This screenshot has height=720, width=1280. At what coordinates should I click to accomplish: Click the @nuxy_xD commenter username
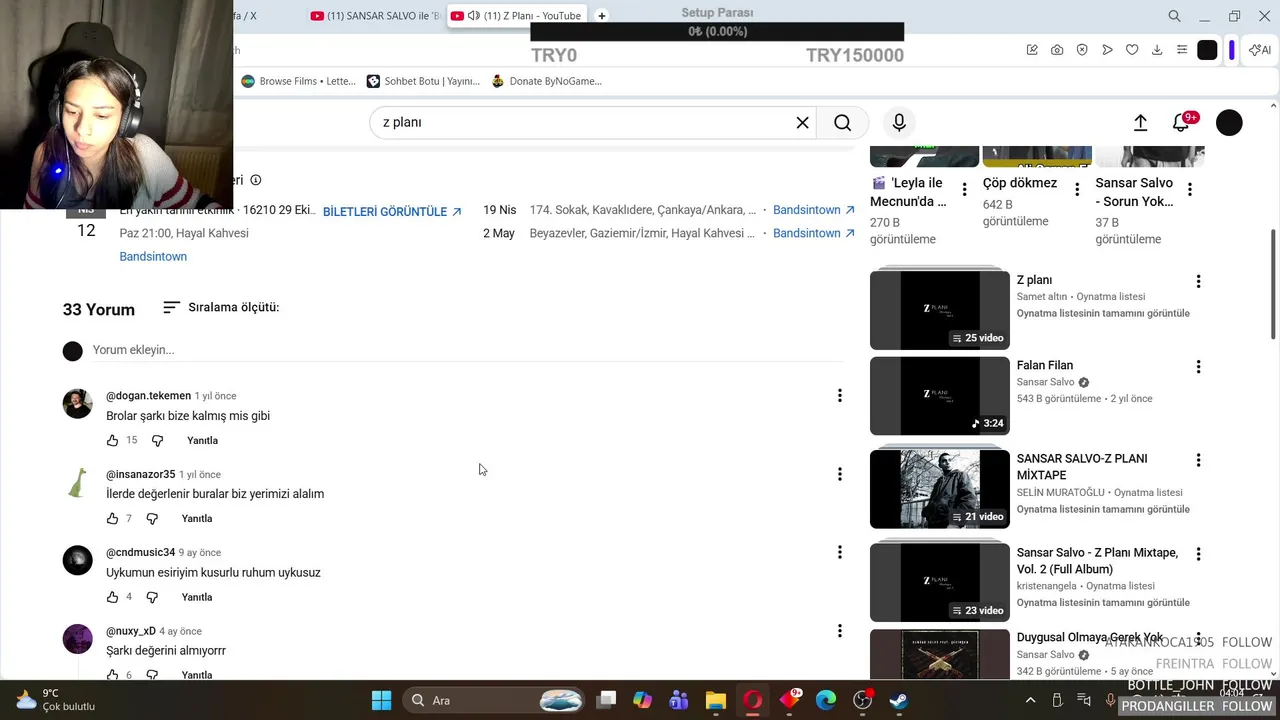[131, 631]
